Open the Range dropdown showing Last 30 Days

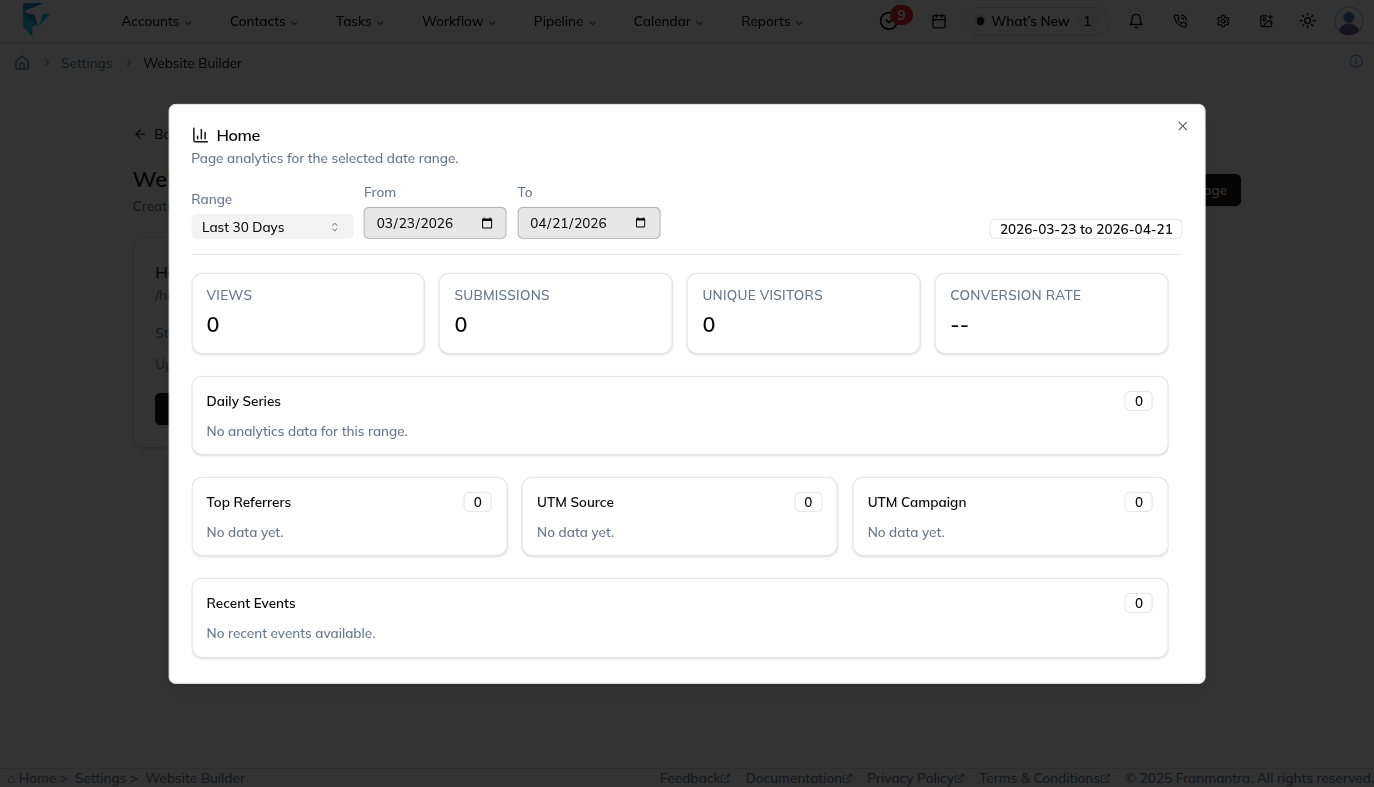pos(272,227)
